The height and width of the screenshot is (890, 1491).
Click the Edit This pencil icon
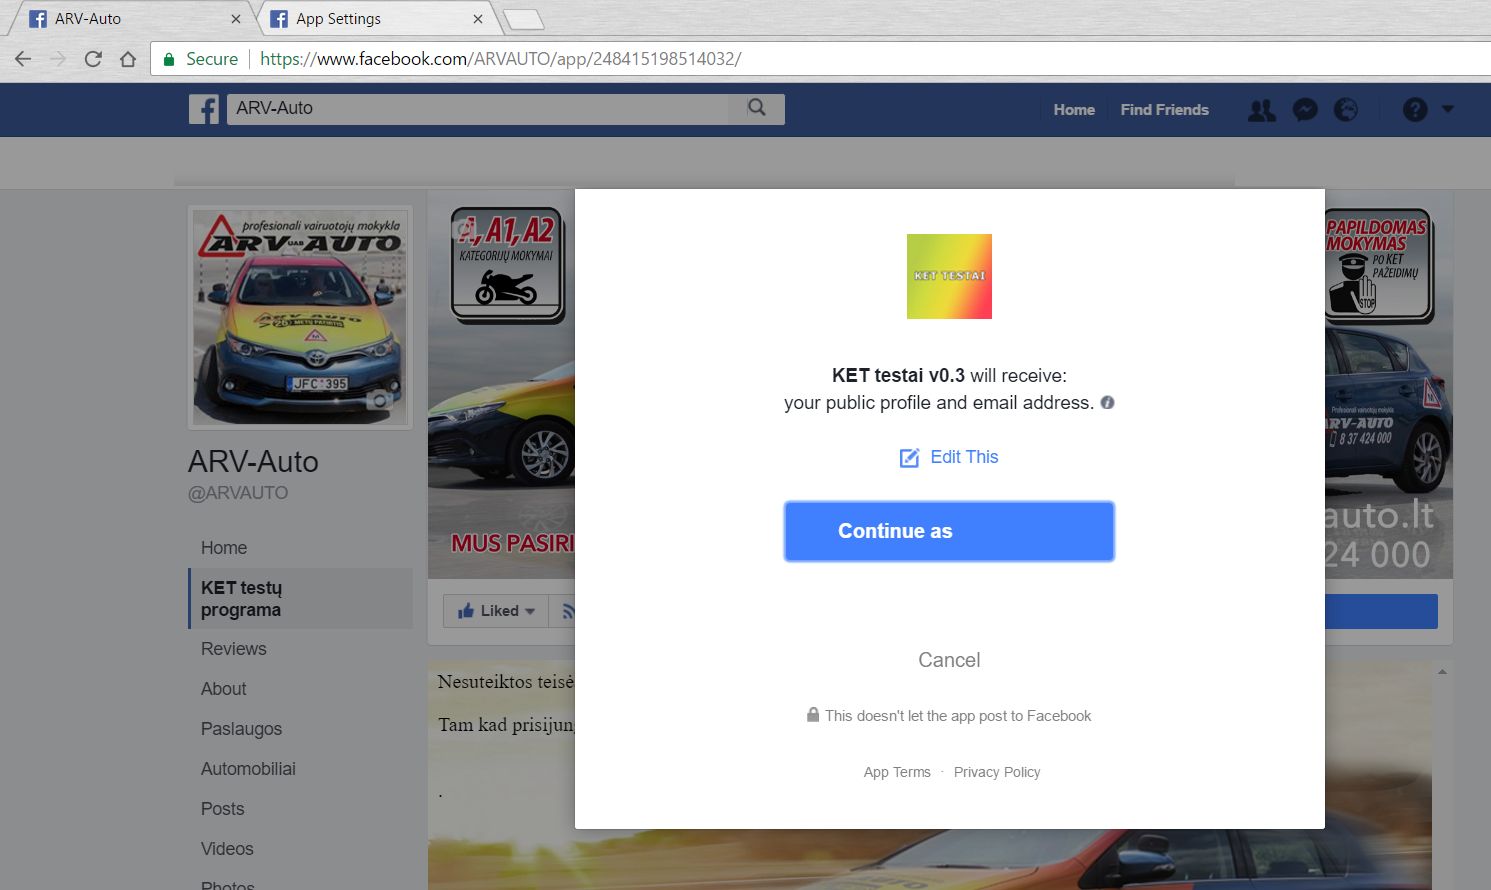(x=909, y=458)
